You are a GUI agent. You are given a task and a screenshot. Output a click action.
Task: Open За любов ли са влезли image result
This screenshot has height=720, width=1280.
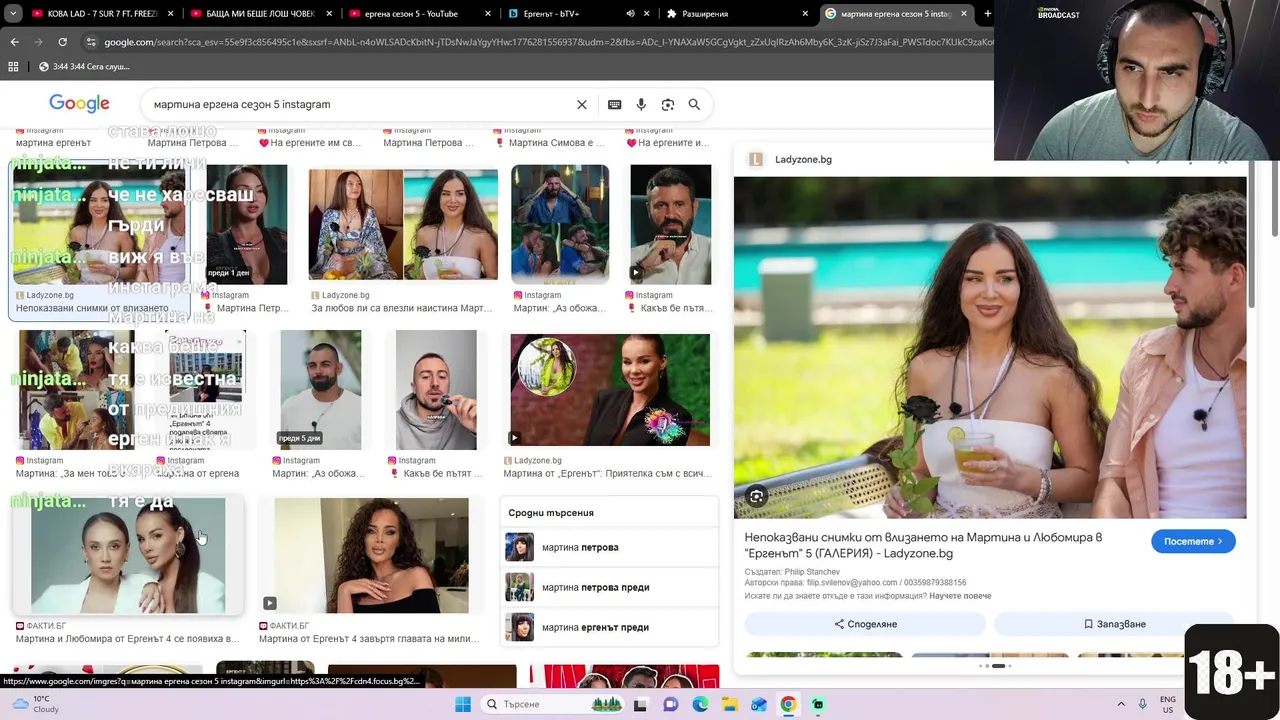[403, 225]
